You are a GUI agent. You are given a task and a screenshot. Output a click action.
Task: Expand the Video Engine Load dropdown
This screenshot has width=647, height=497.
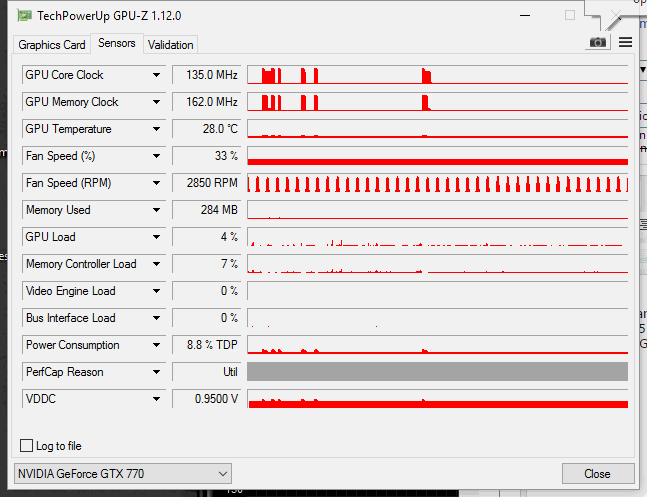(156, 291)
